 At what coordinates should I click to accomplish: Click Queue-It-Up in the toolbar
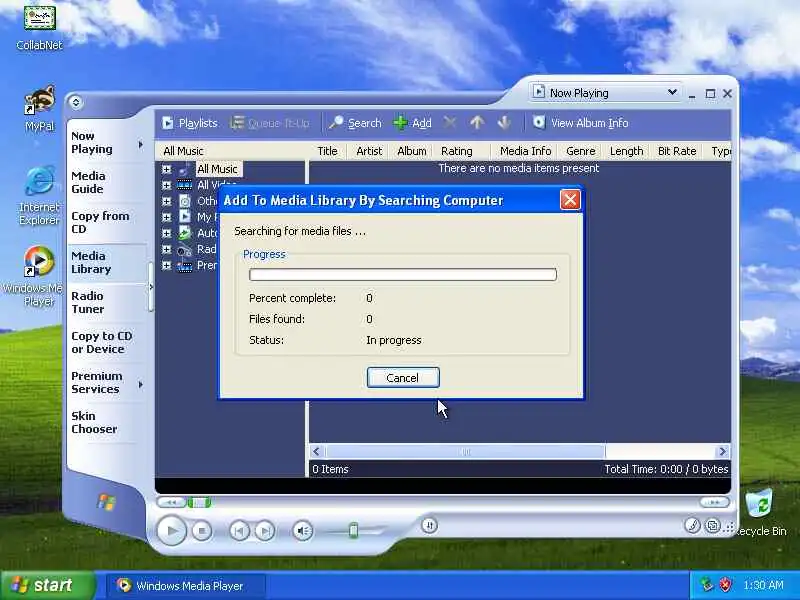coord(270,123)
